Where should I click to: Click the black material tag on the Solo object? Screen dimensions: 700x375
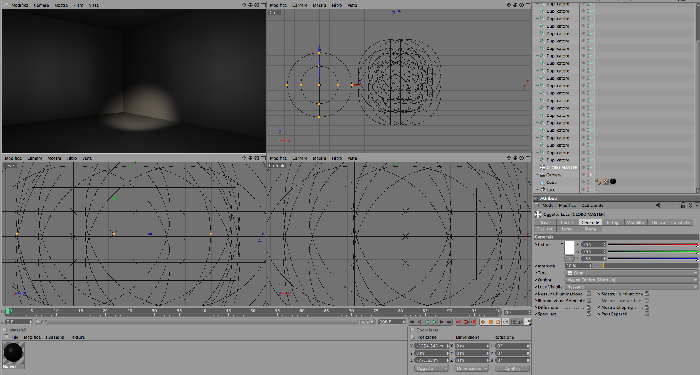(x=613, y=182)
